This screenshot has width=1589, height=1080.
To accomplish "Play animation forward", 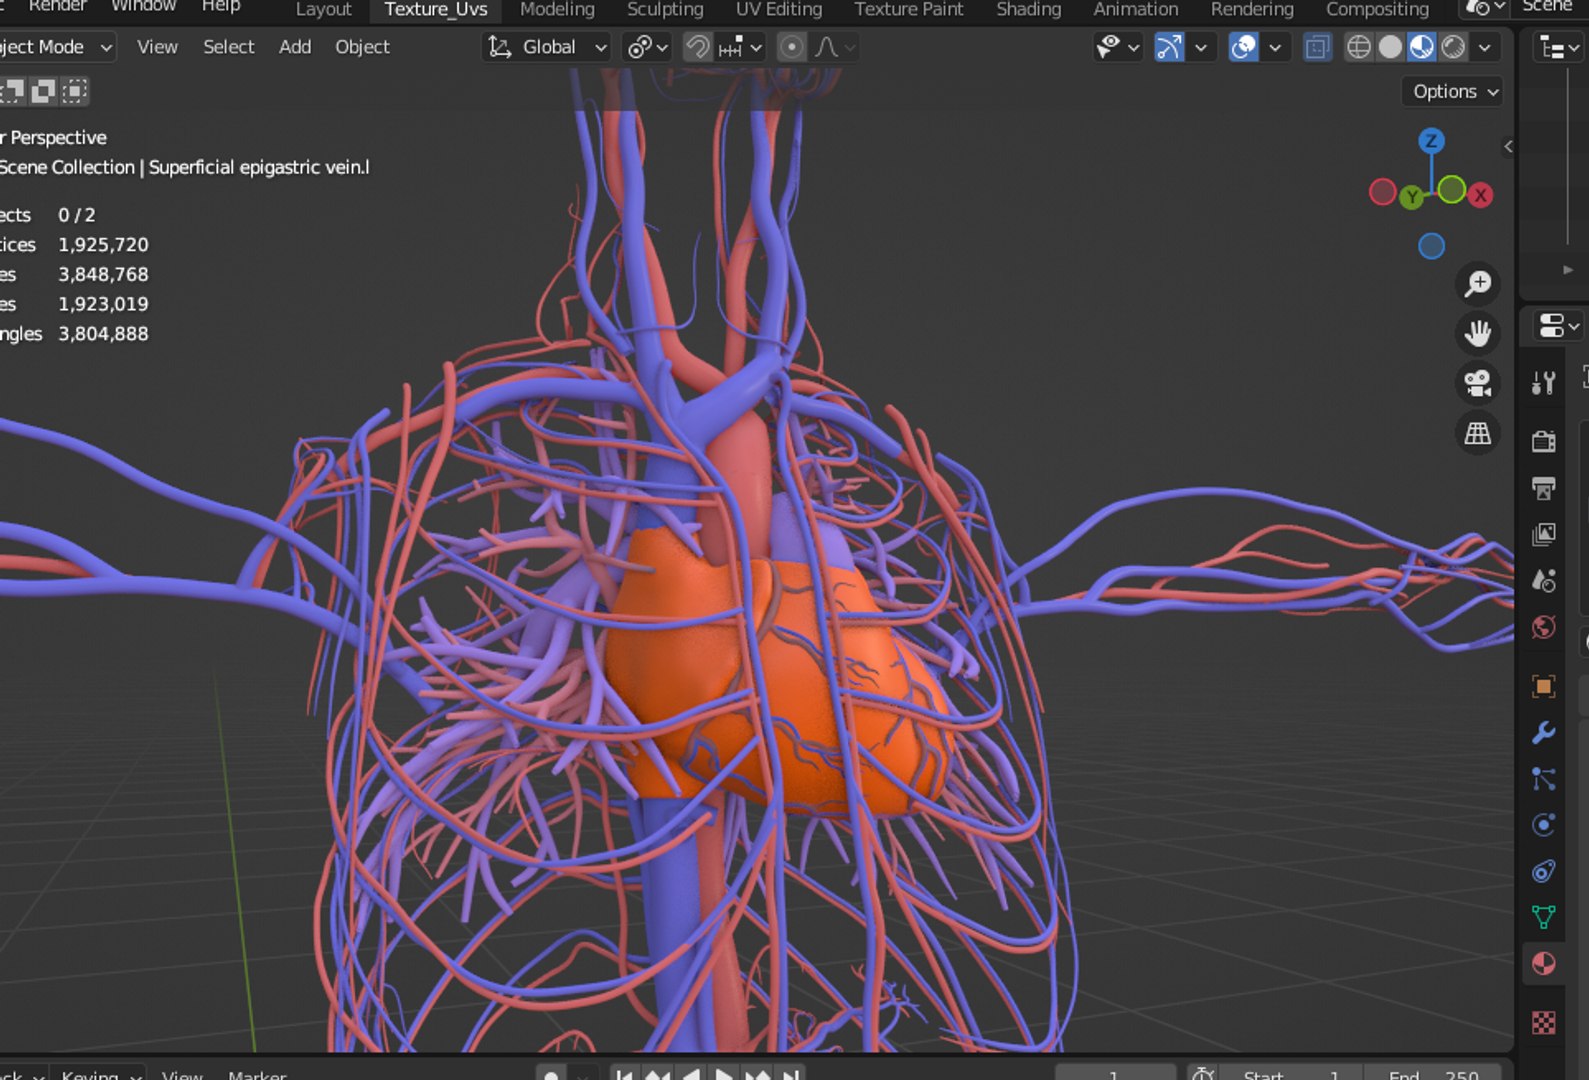I will pos(724,1075).
